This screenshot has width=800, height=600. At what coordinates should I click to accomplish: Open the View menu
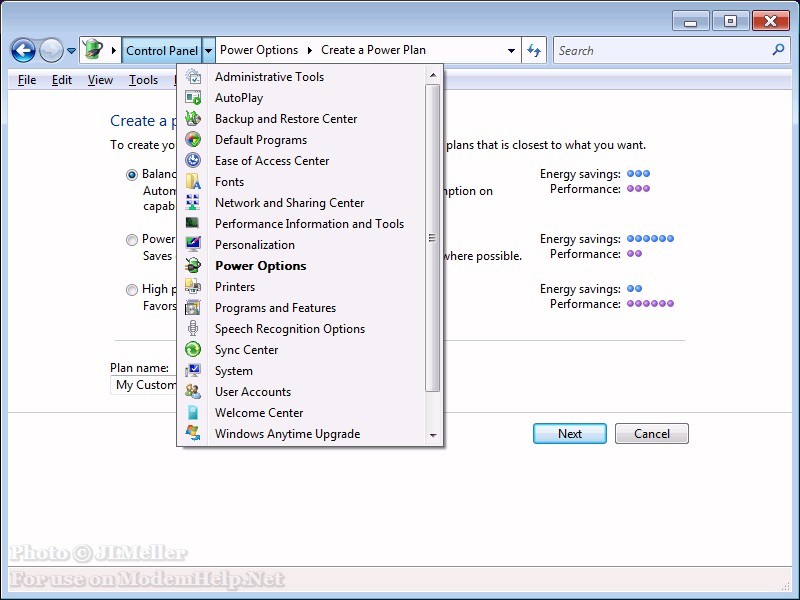(100, 80)
